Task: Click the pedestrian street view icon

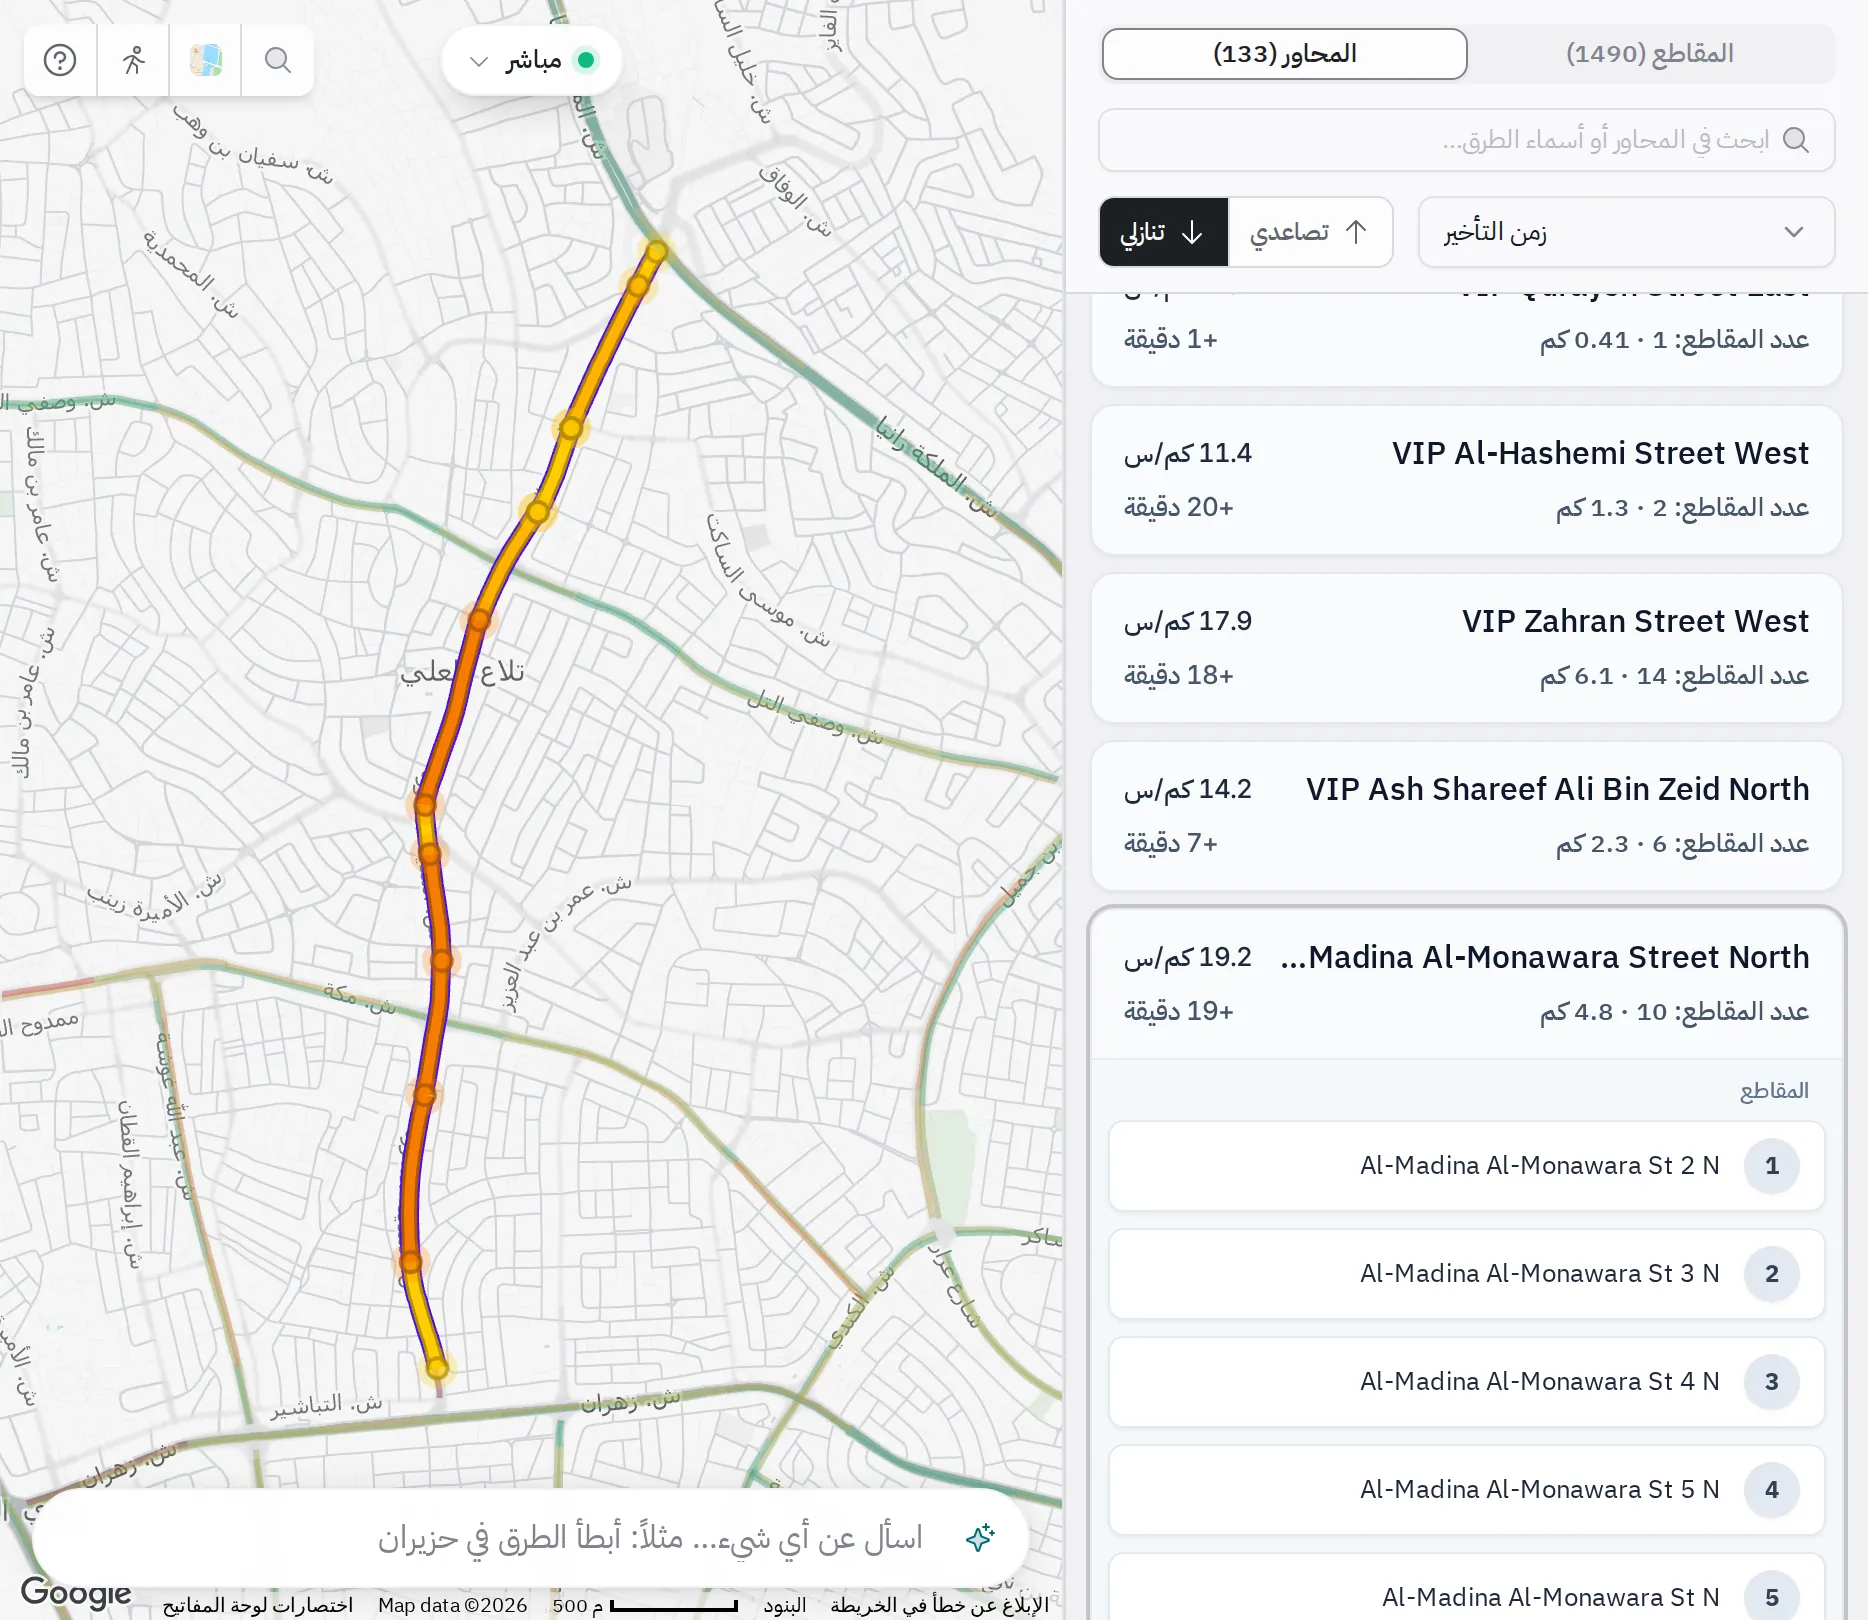Action: click(133, 61)
